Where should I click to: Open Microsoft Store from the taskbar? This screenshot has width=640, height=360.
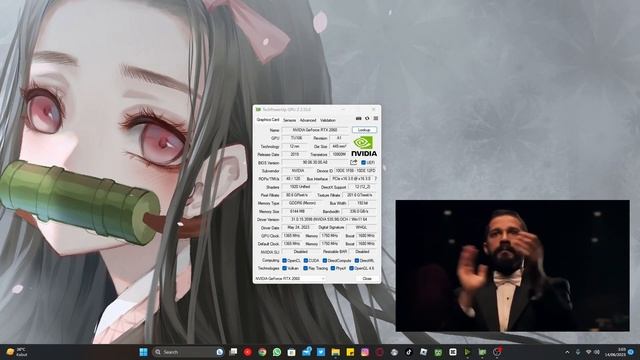click(291, 352)
